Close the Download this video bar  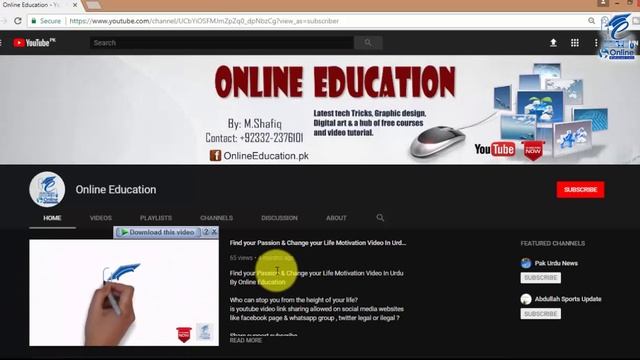pos(214,232)
